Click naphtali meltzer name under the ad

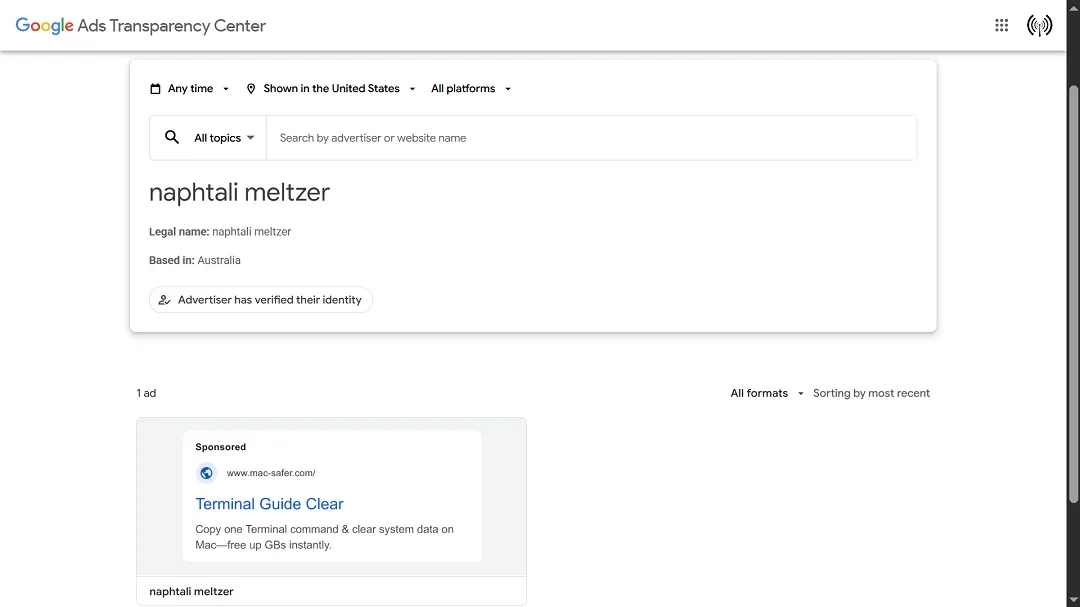pyautogui.click(x=191, y=591)
